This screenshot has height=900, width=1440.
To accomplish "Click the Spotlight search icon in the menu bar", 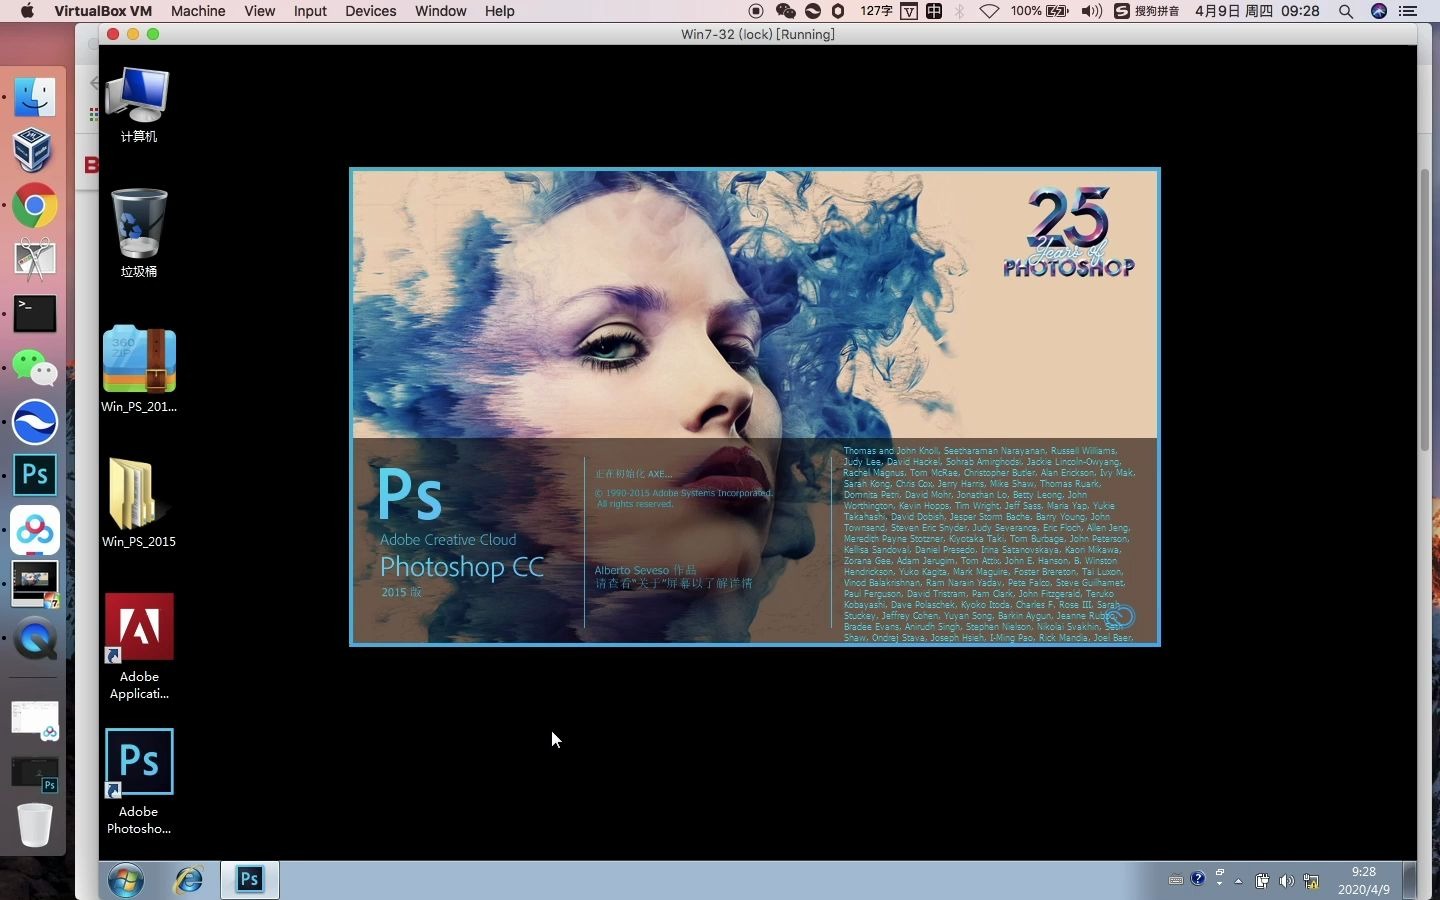I will point(1346,11).
